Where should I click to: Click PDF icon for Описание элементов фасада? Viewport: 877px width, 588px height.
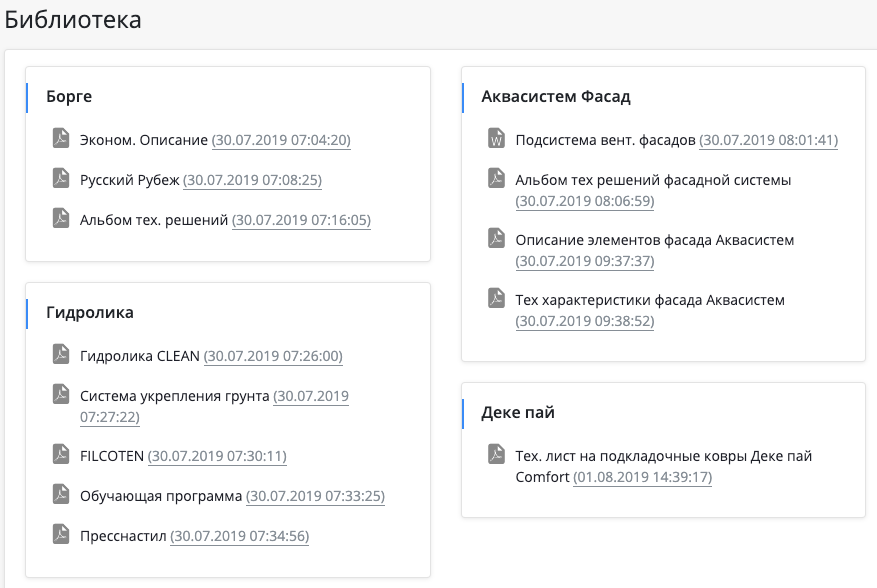[496, 238]
